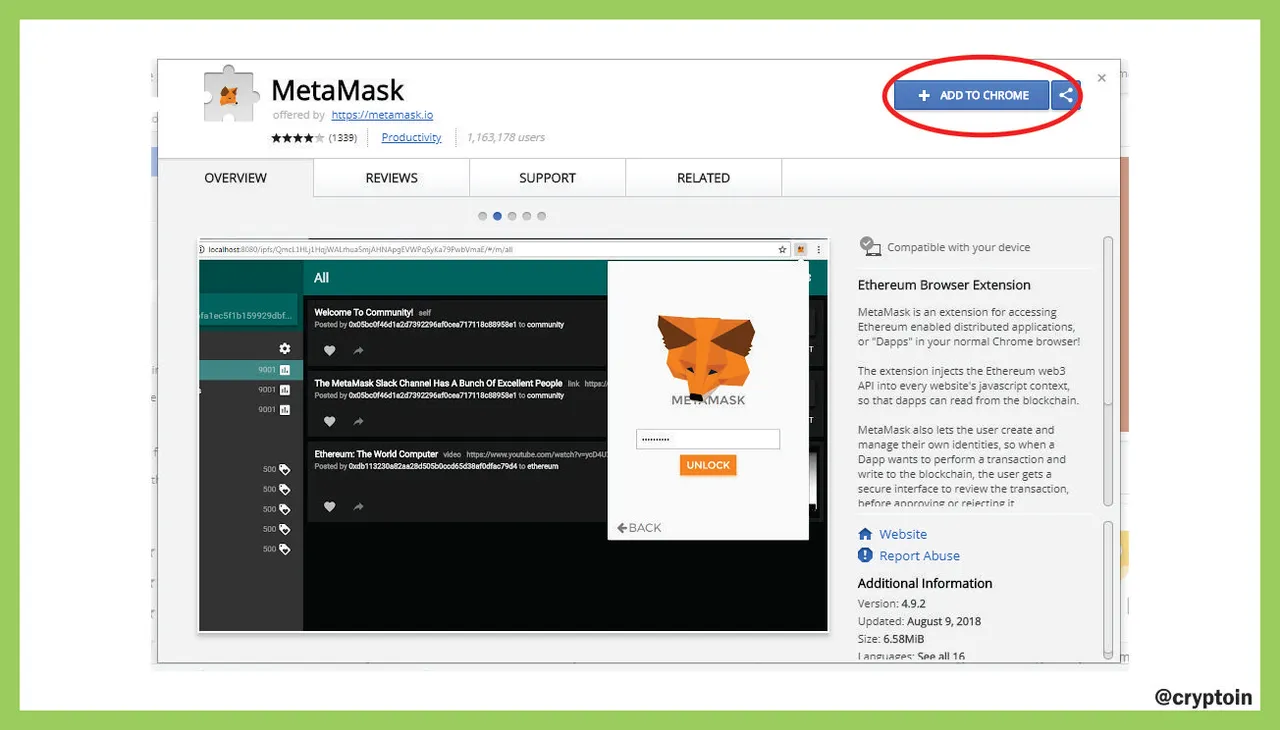Screen dimensions: 1280x730
Task: Close the MetaMask extension dialog
Action: click(1101, 77)
